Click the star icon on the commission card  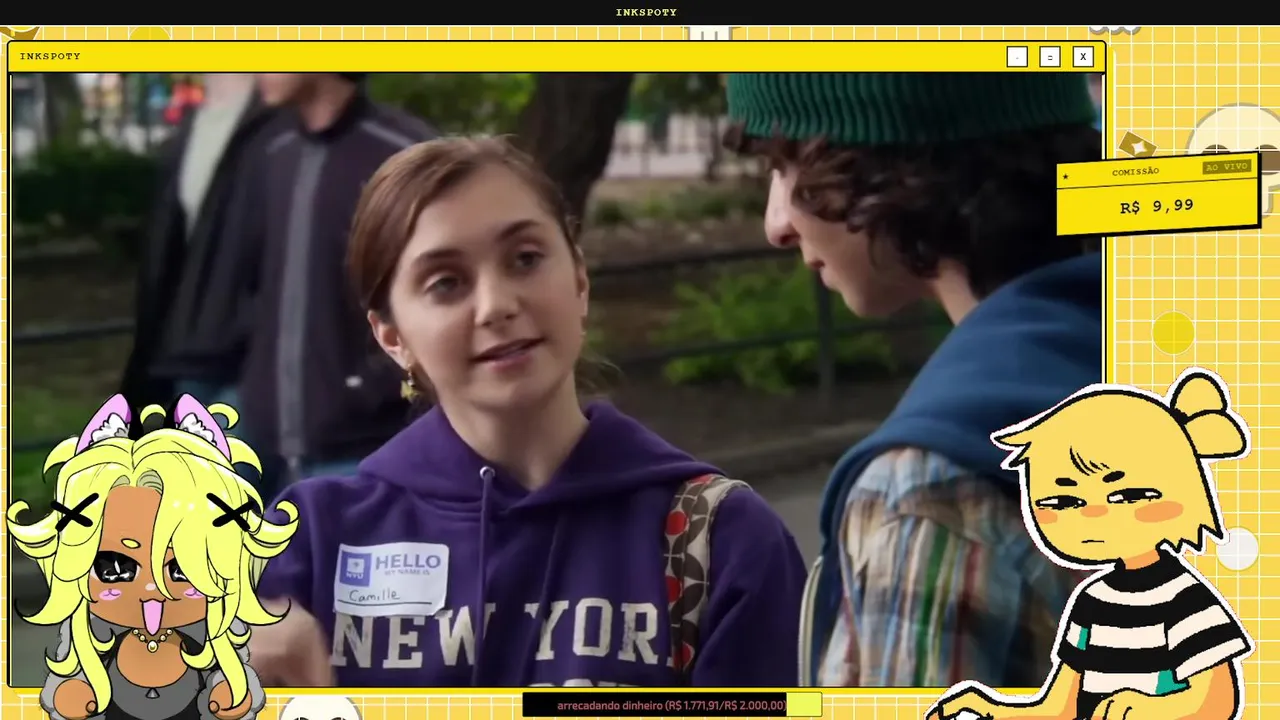(x=1066, y=177)
